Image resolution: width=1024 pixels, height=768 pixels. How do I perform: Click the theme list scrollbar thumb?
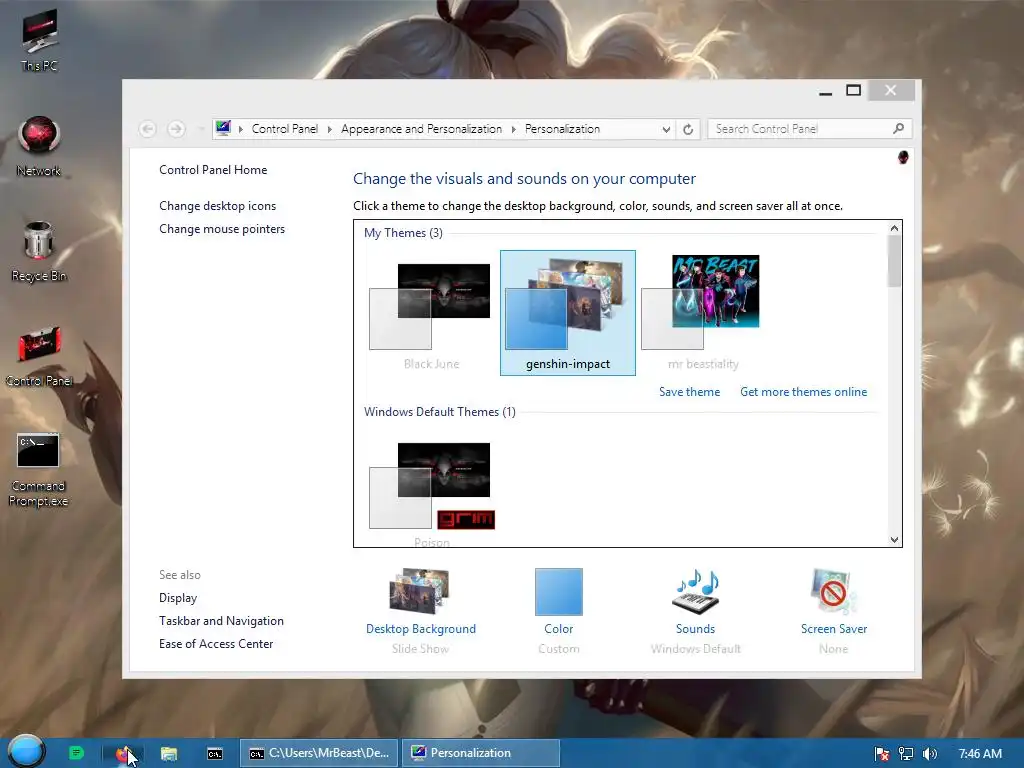[x=895, y=261]
